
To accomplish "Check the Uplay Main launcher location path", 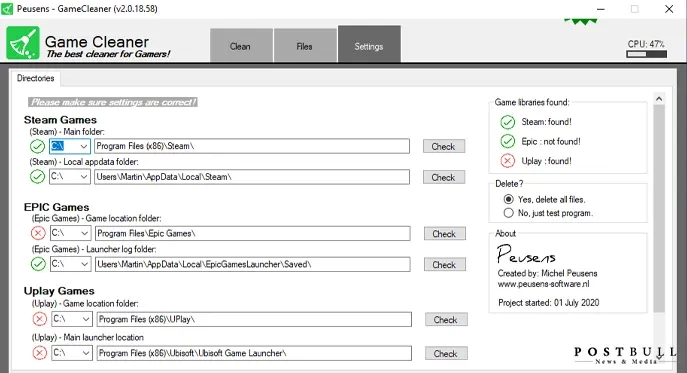I will pos(446,353).
